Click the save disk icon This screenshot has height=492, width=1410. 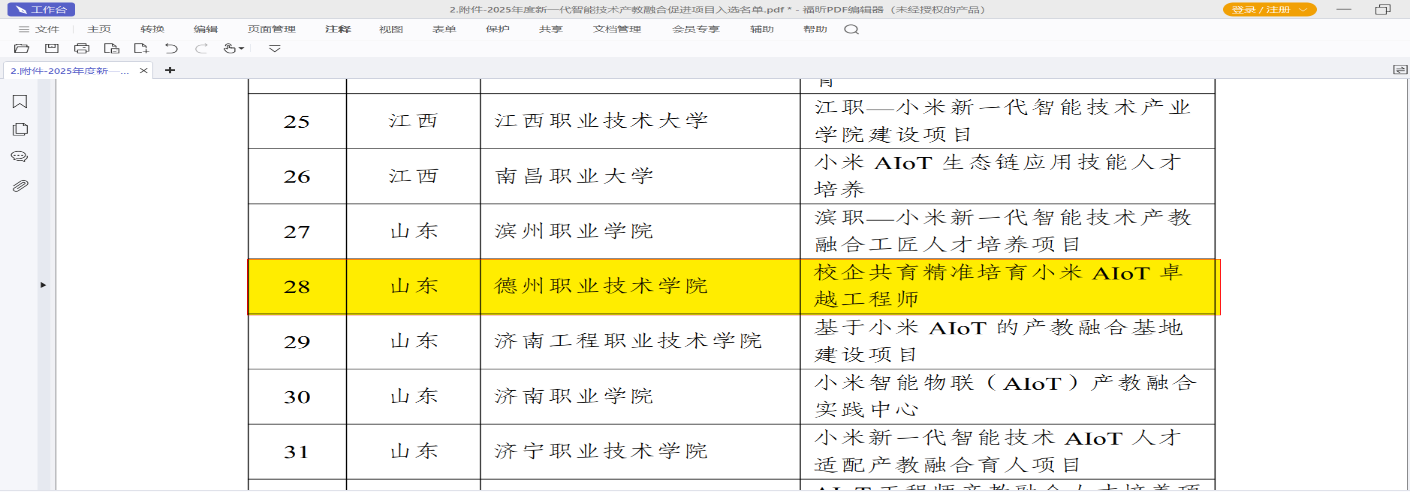point(51,48)
